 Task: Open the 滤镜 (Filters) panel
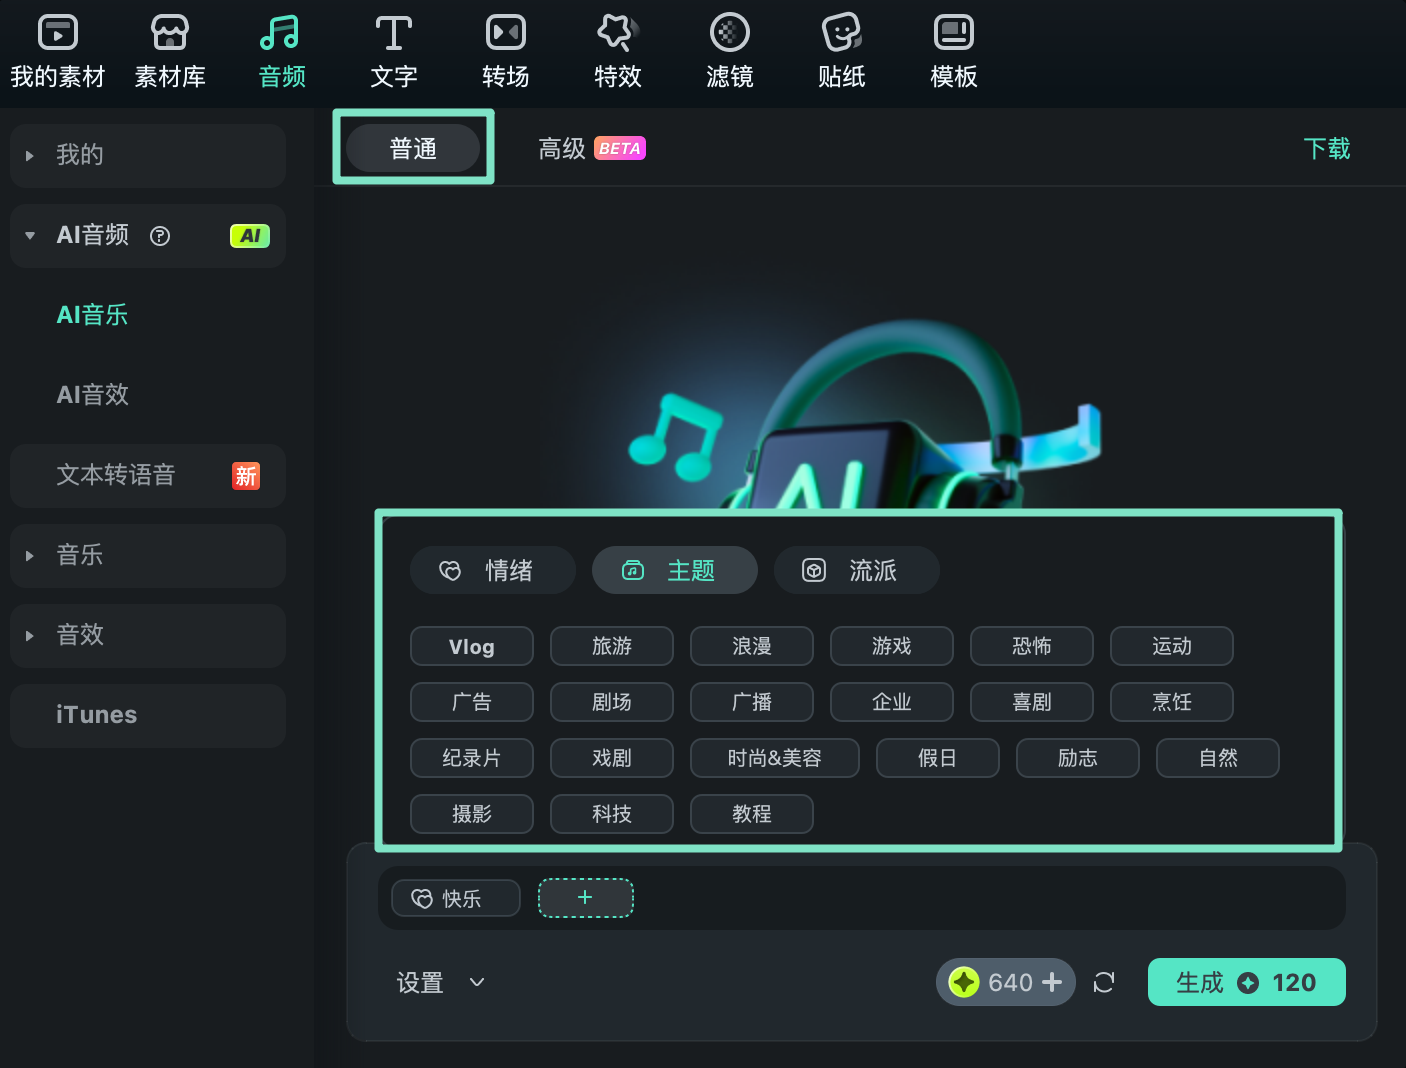729,50
